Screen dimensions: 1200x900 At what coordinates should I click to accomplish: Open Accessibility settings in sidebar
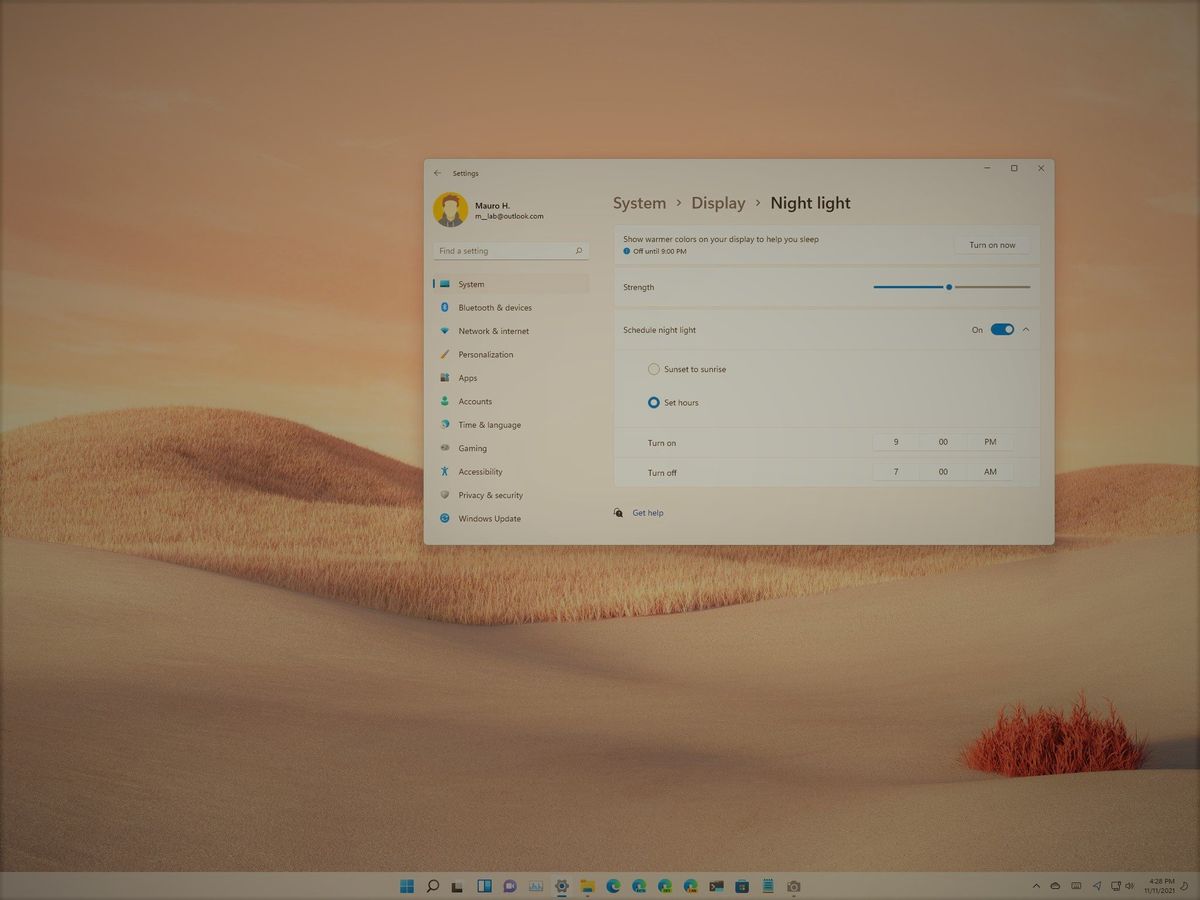[x=511, y=472]
